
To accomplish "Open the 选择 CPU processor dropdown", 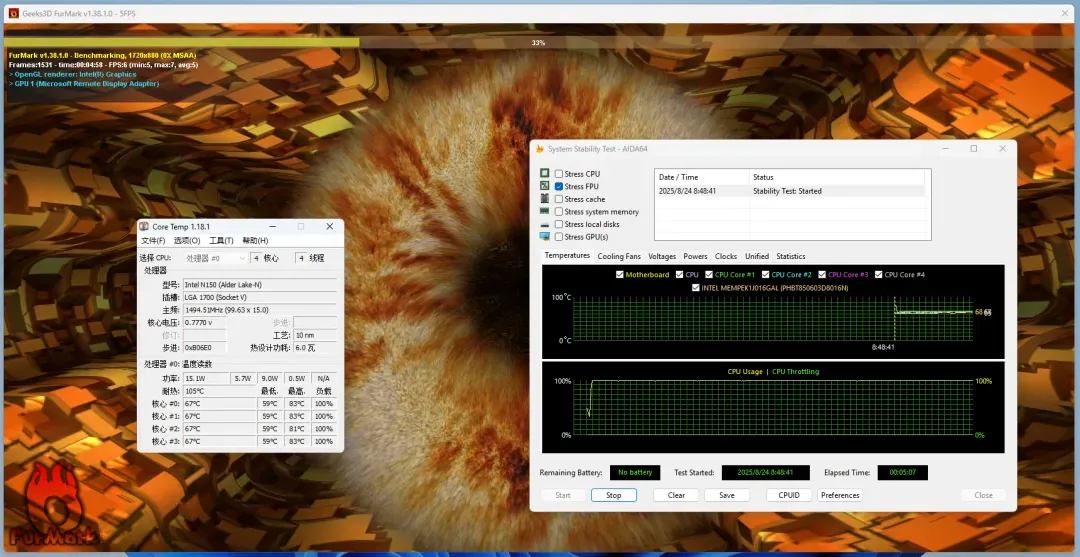I will click(215, 258).
